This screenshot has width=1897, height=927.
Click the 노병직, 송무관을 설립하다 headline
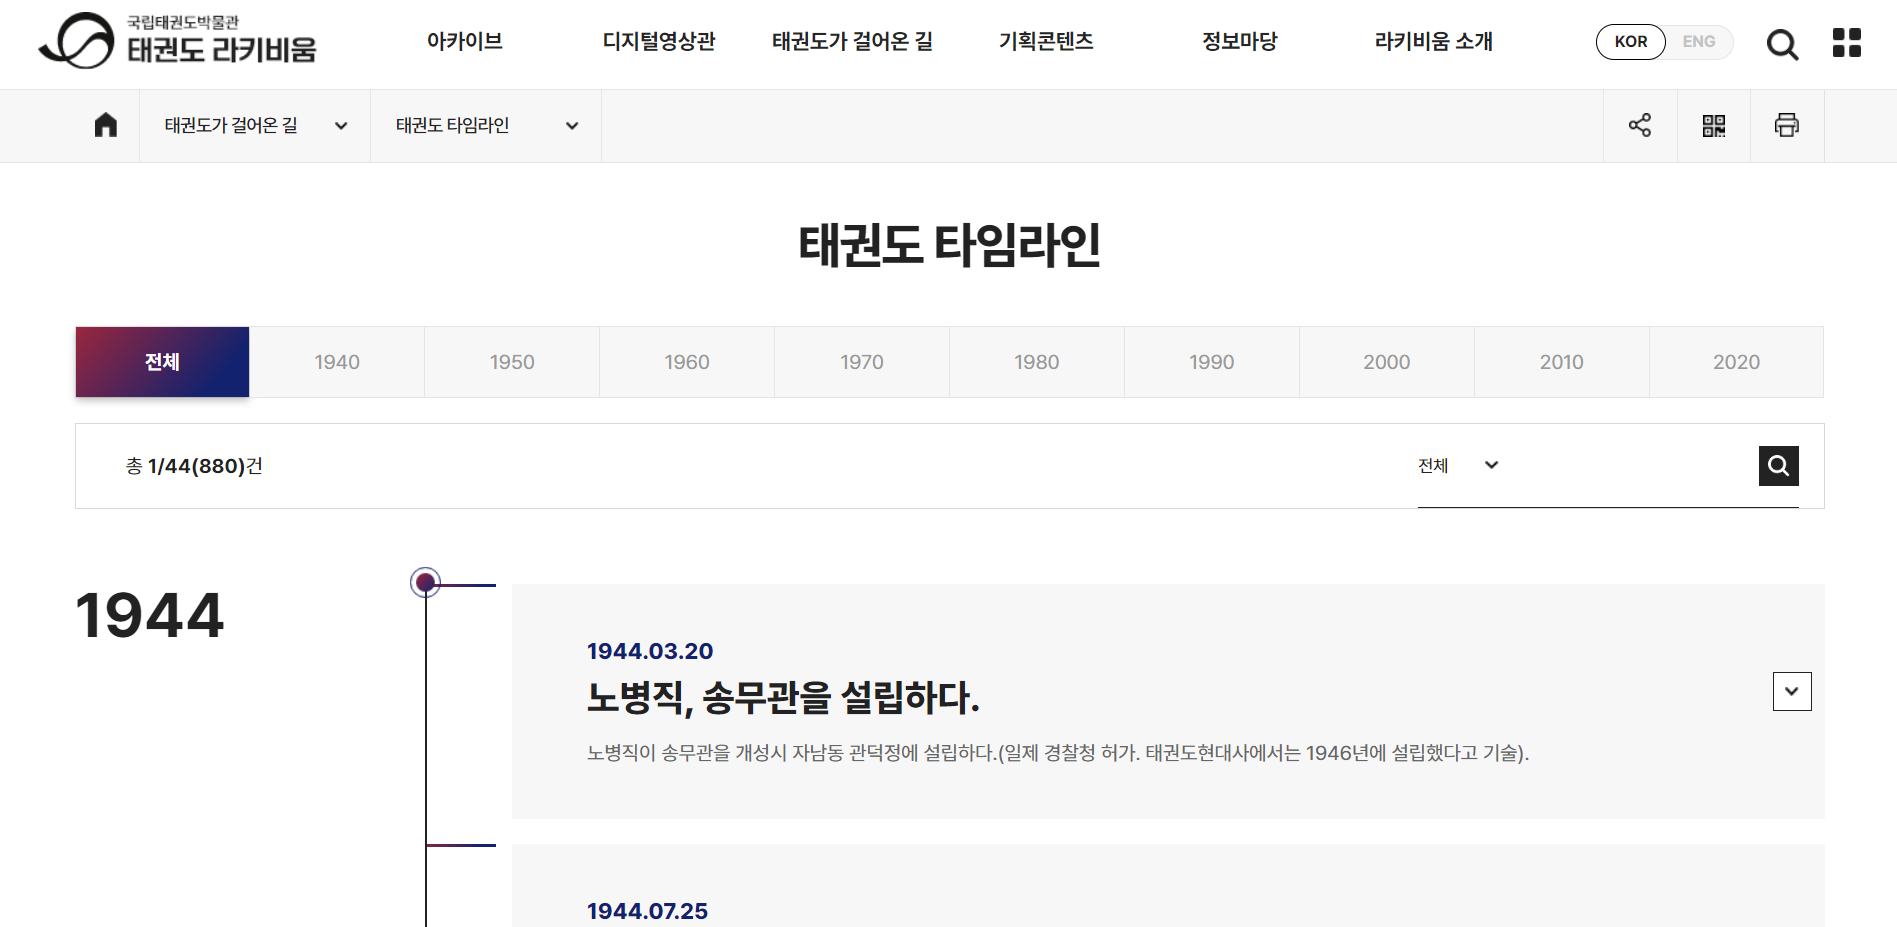pos(782,697)
